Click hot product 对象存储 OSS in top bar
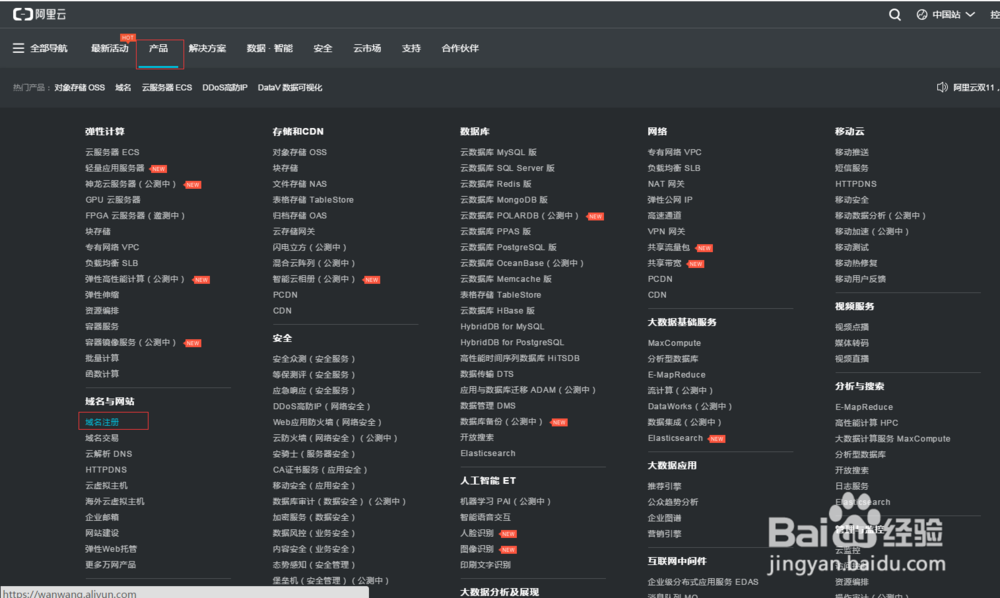This screenshot has height=598, width=1000. (x=80, y=88)
